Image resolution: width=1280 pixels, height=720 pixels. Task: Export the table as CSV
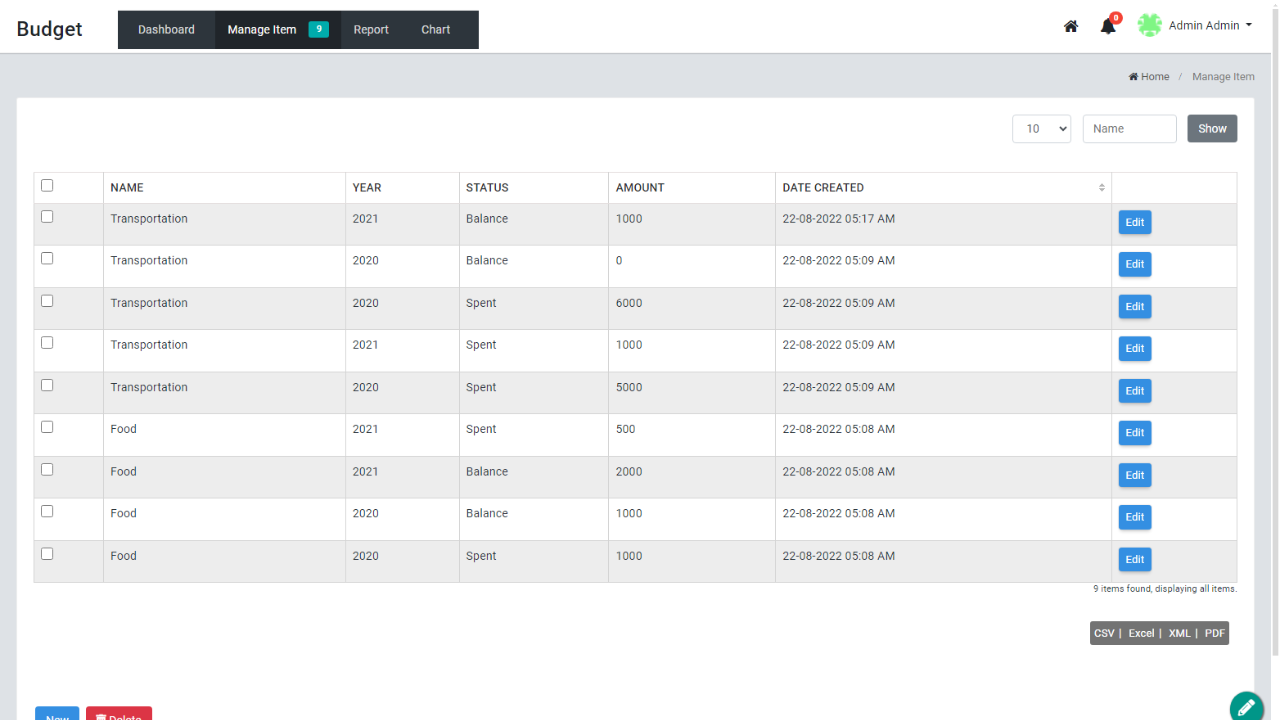1104,633
